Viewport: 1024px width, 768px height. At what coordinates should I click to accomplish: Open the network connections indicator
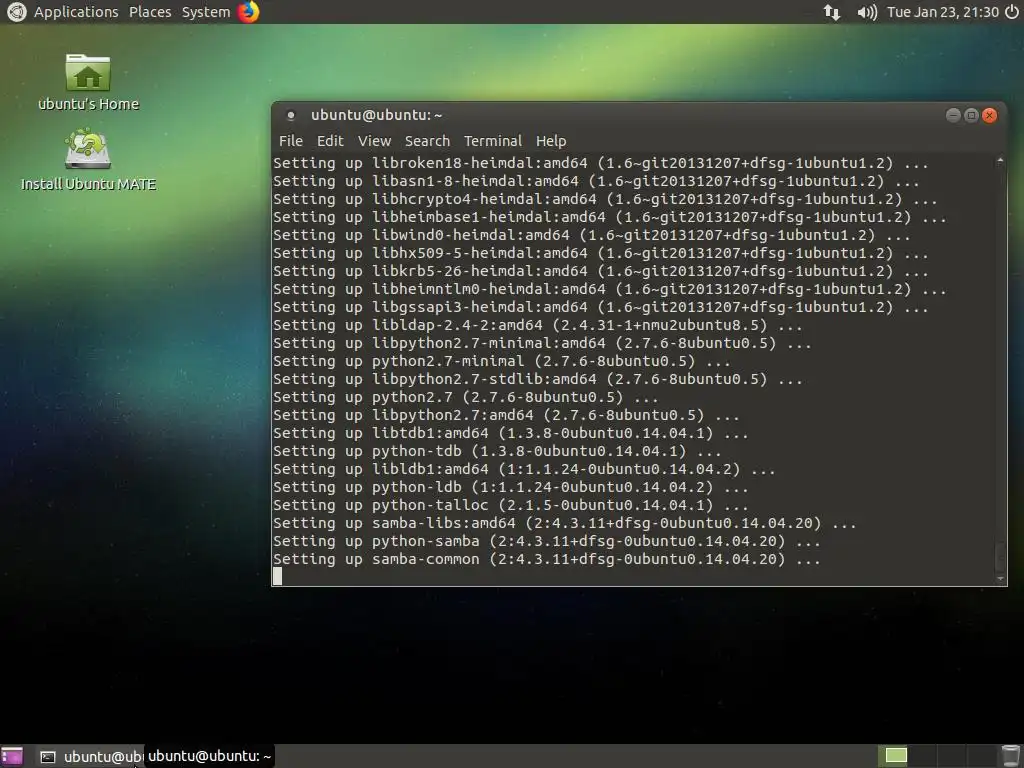tap(831, 12)
